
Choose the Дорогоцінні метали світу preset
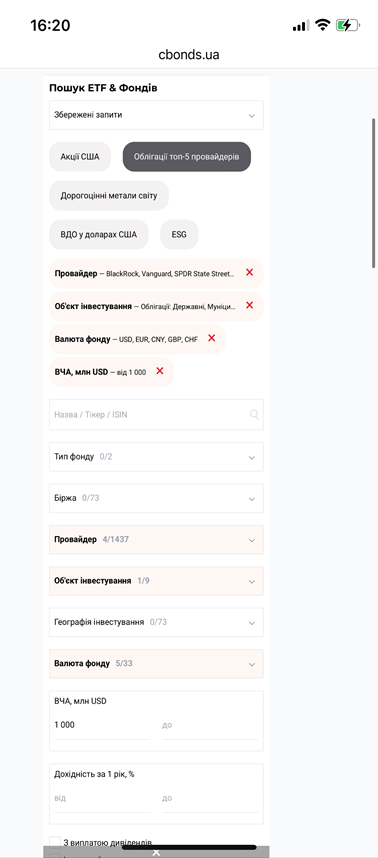[109, 195]
